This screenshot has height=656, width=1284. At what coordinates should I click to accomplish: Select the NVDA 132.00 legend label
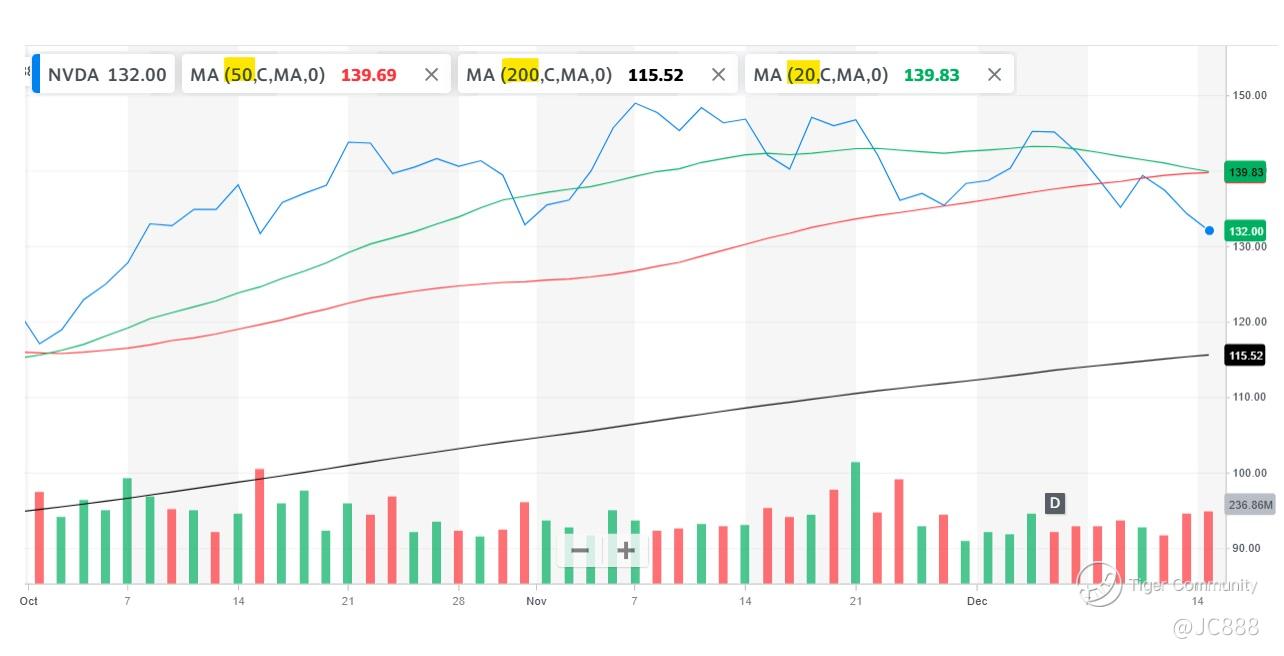[x=107, y=75]
